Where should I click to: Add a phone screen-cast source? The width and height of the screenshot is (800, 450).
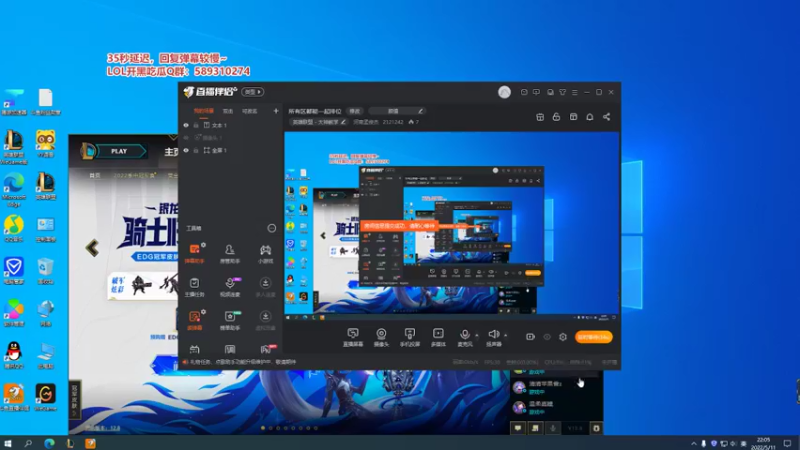click(x=410, y=337)
